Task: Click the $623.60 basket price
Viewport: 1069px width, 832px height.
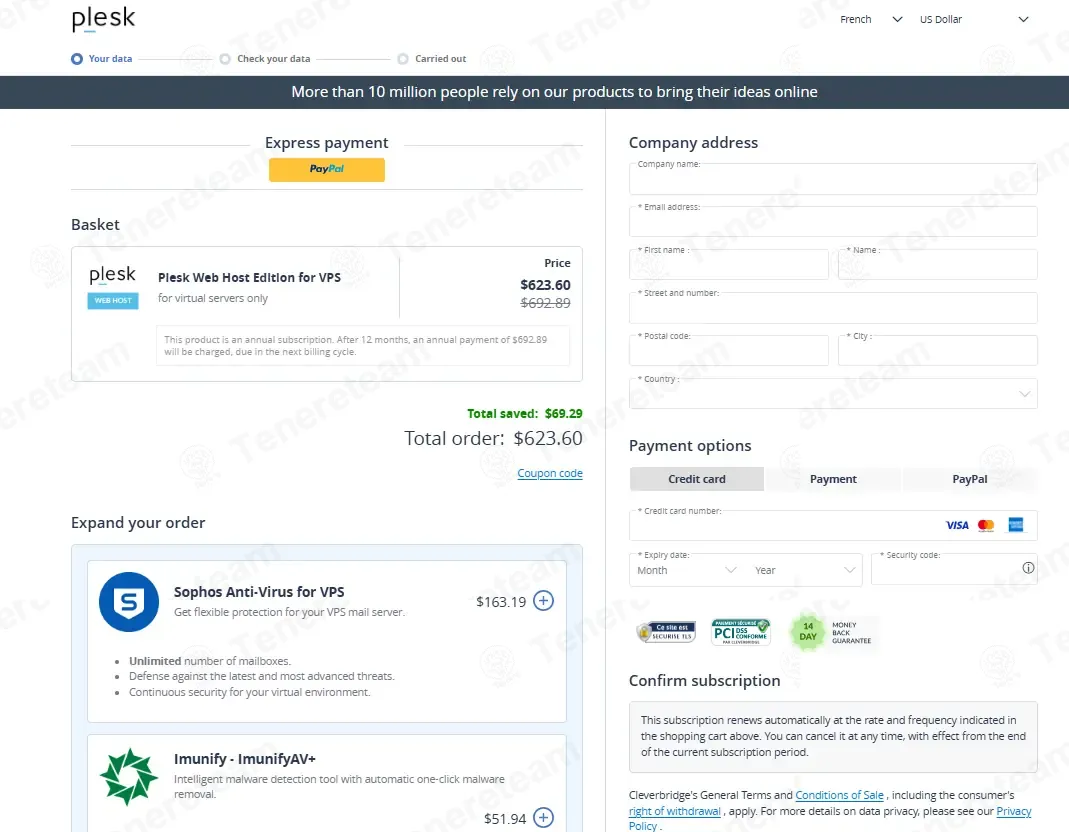Action: [x=545, y=285]
